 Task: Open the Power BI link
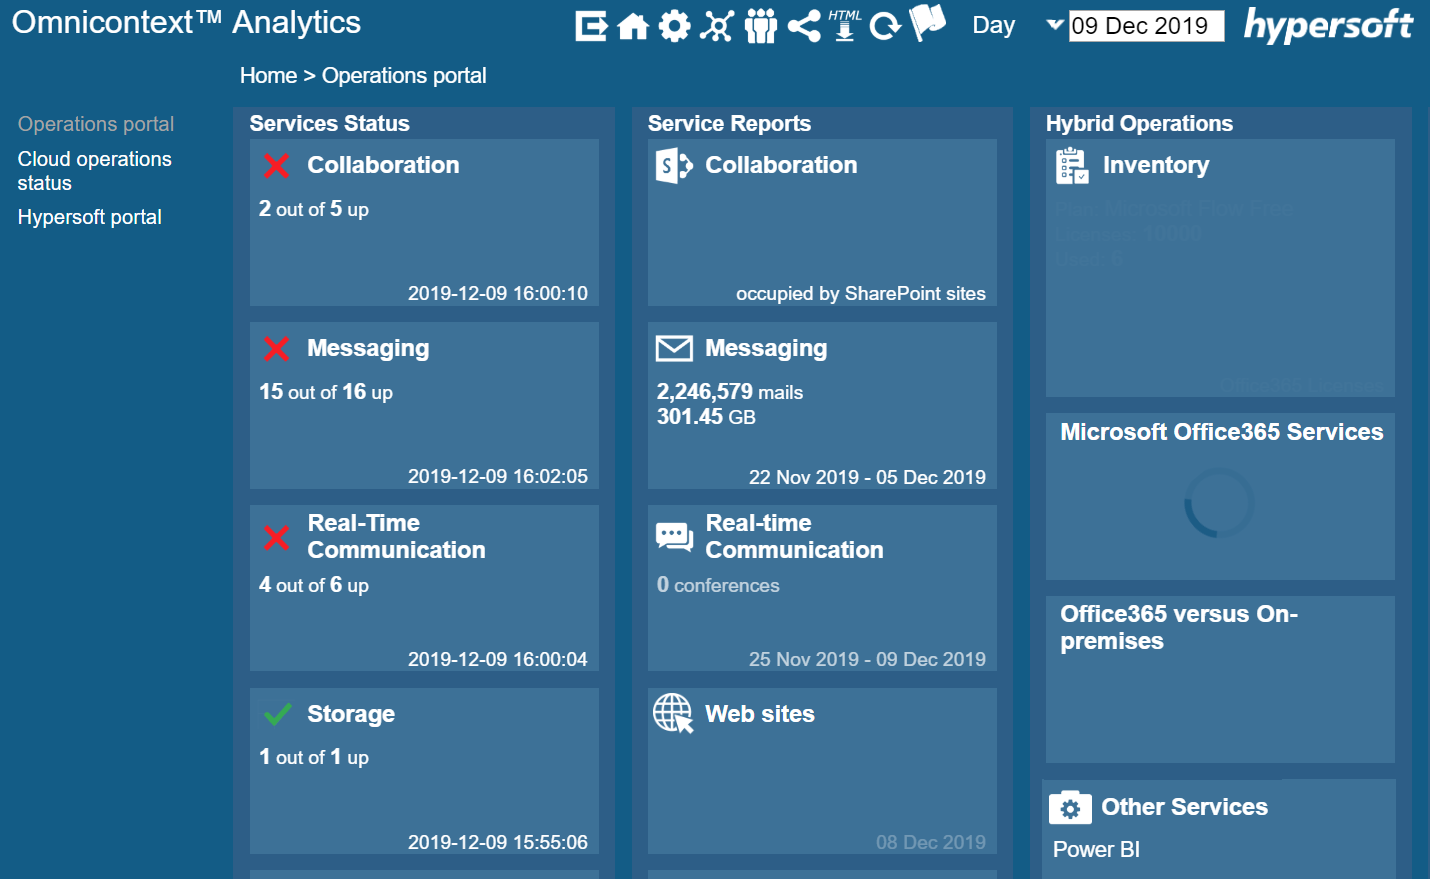(x=1096, y=849)
